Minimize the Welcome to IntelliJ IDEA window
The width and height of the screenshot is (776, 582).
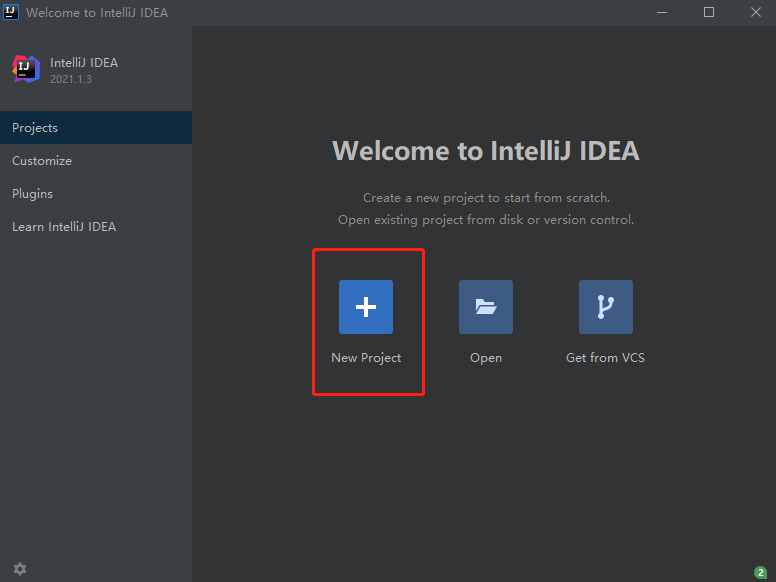pyautogui.click(x=662, y=12)
